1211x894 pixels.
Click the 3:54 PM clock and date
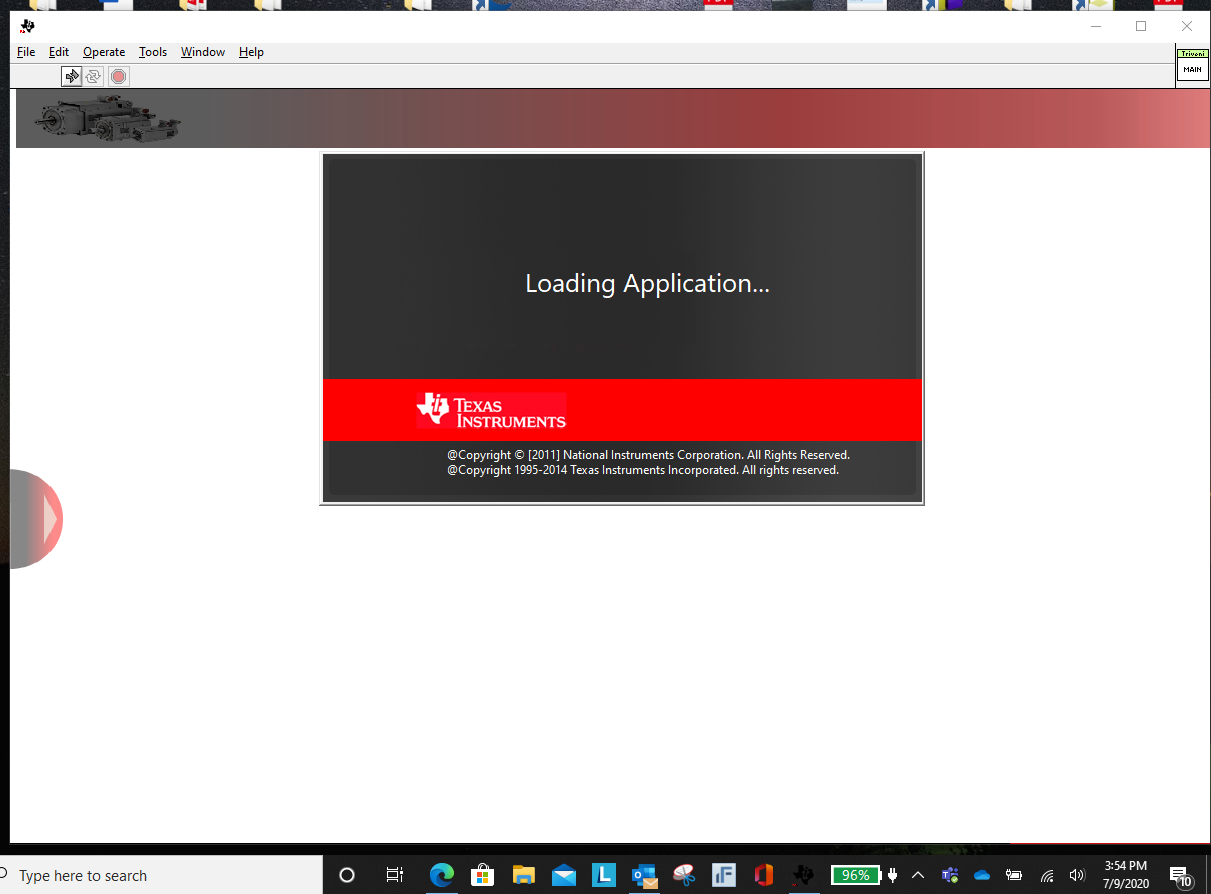[1126, 875]
